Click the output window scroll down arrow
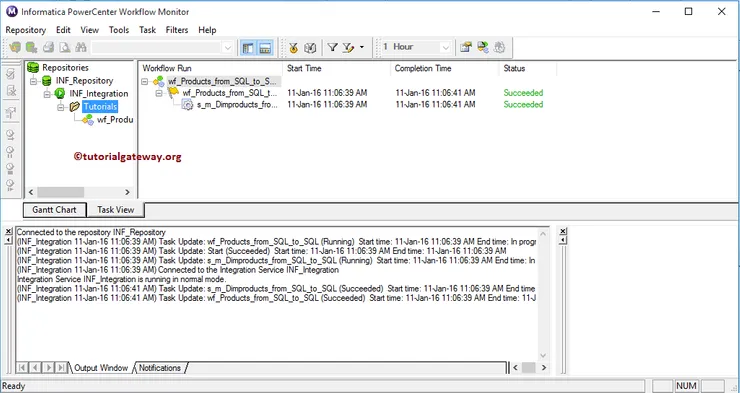The width and height of the screenshot is (740, 393). [543, 355]
